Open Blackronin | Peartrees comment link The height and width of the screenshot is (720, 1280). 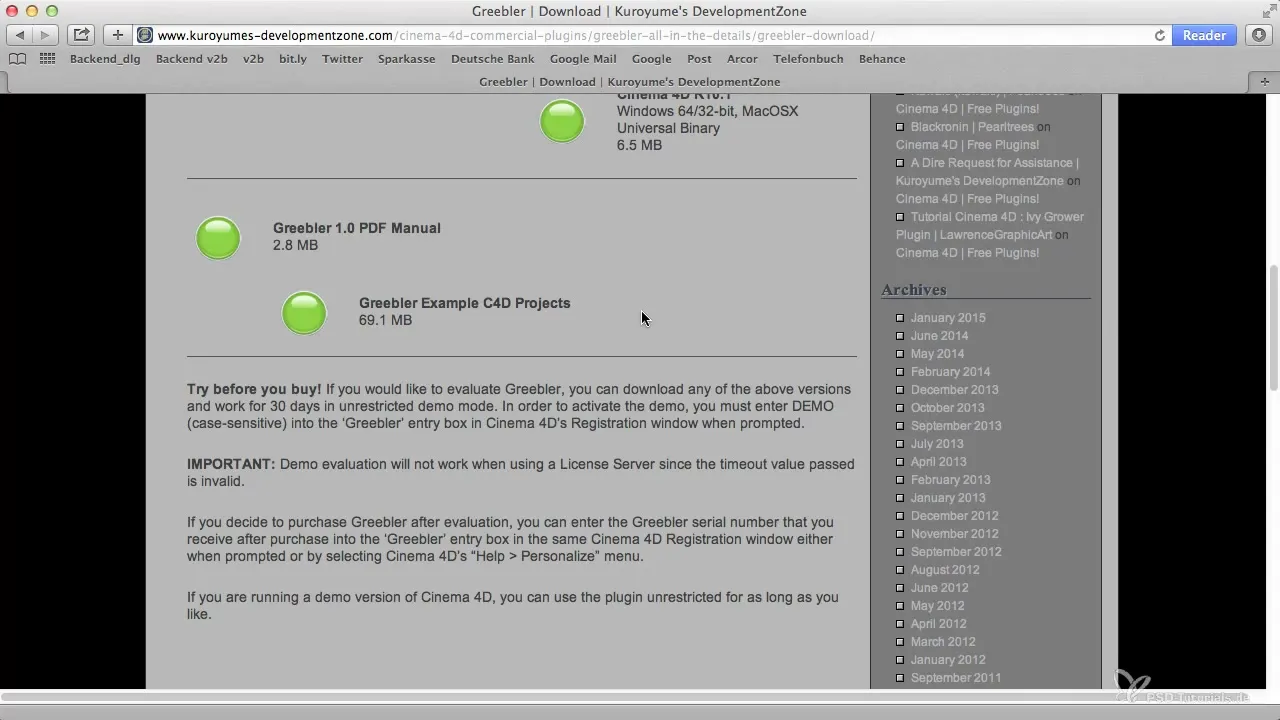[x=972, y=127]
